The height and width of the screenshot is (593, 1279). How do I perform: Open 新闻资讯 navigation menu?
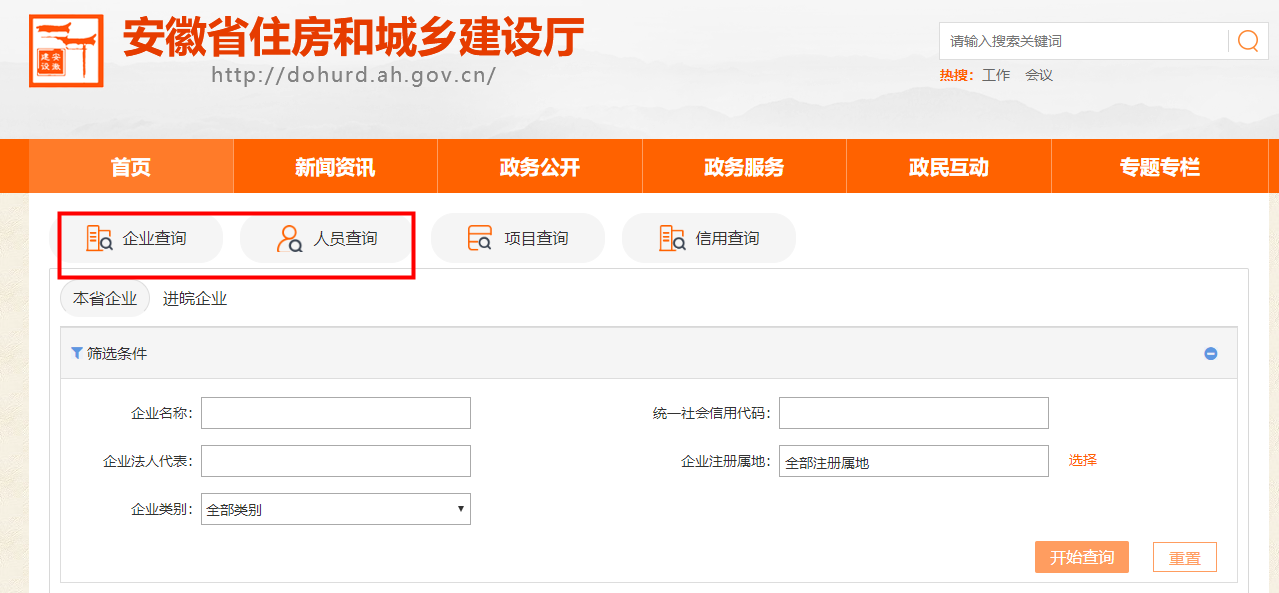(x=335, y=167)
